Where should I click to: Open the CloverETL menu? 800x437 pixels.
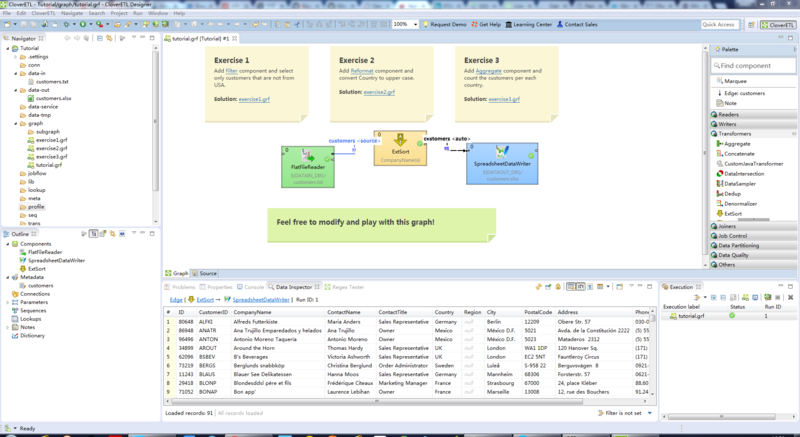[x=43, y=13]
